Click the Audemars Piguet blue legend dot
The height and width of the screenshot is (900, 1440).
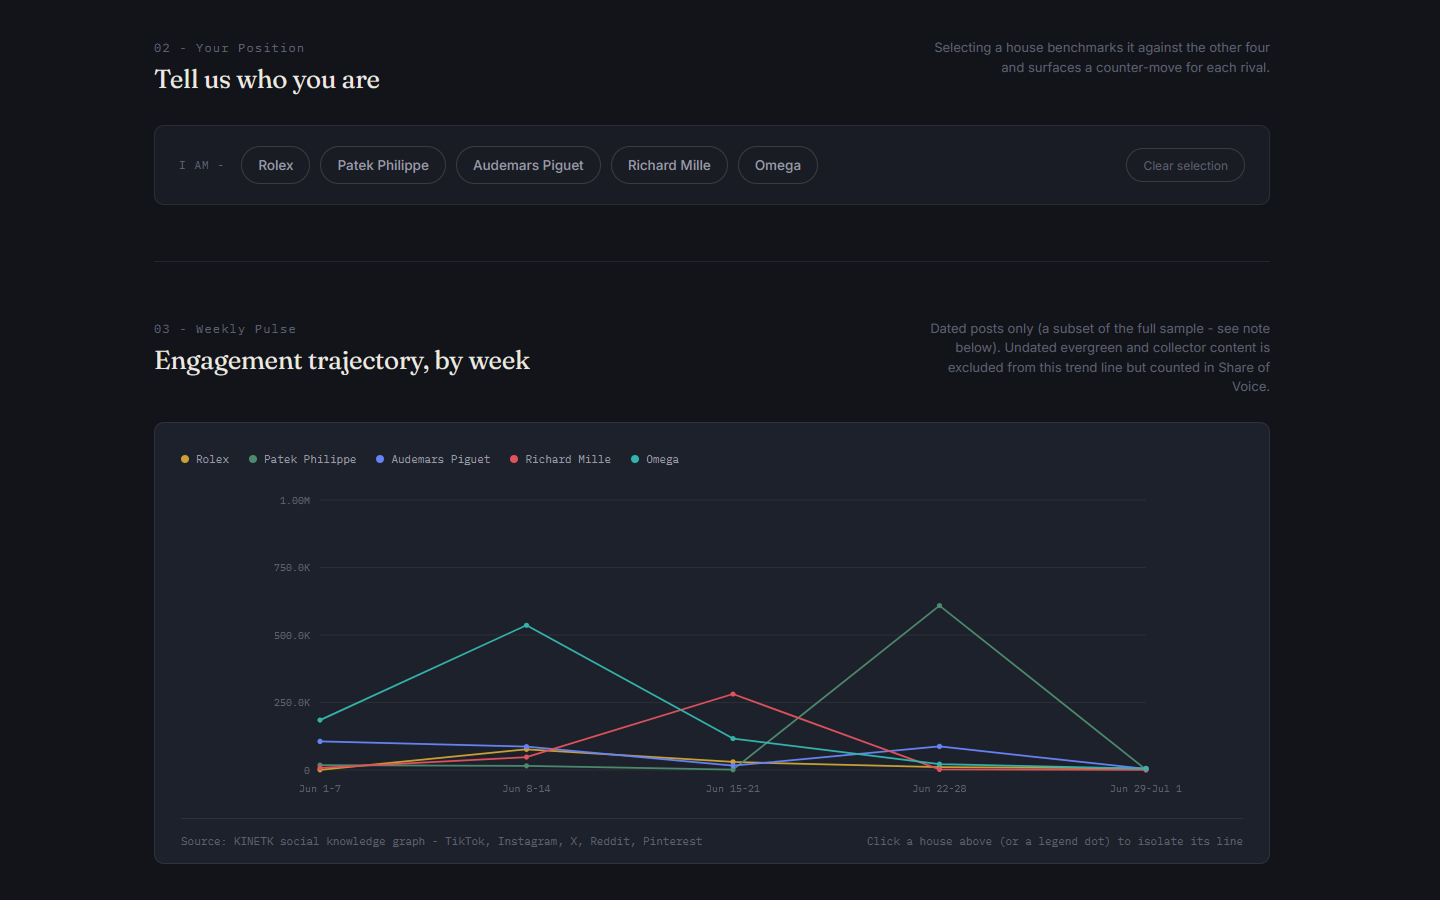[380, 459]
